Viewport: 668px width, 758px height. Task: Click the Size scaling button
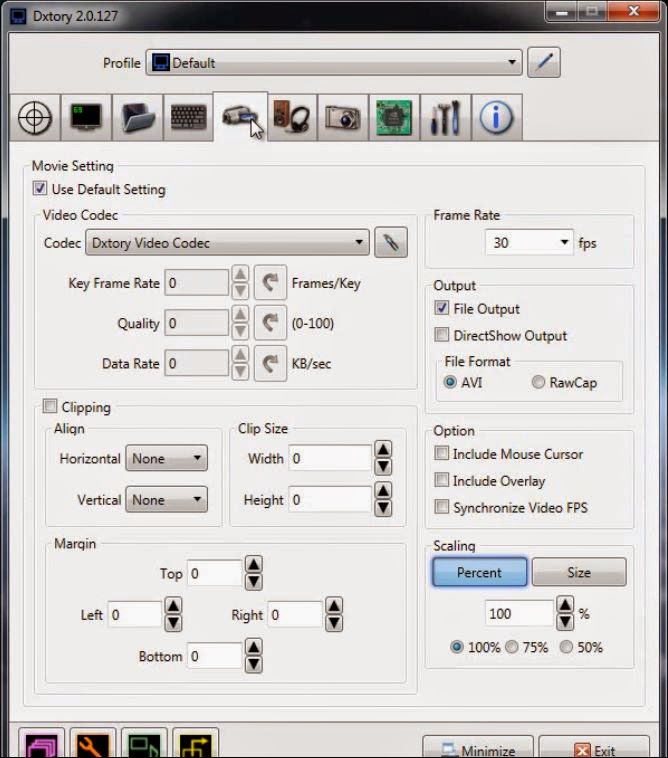click(x=579, y=572)
